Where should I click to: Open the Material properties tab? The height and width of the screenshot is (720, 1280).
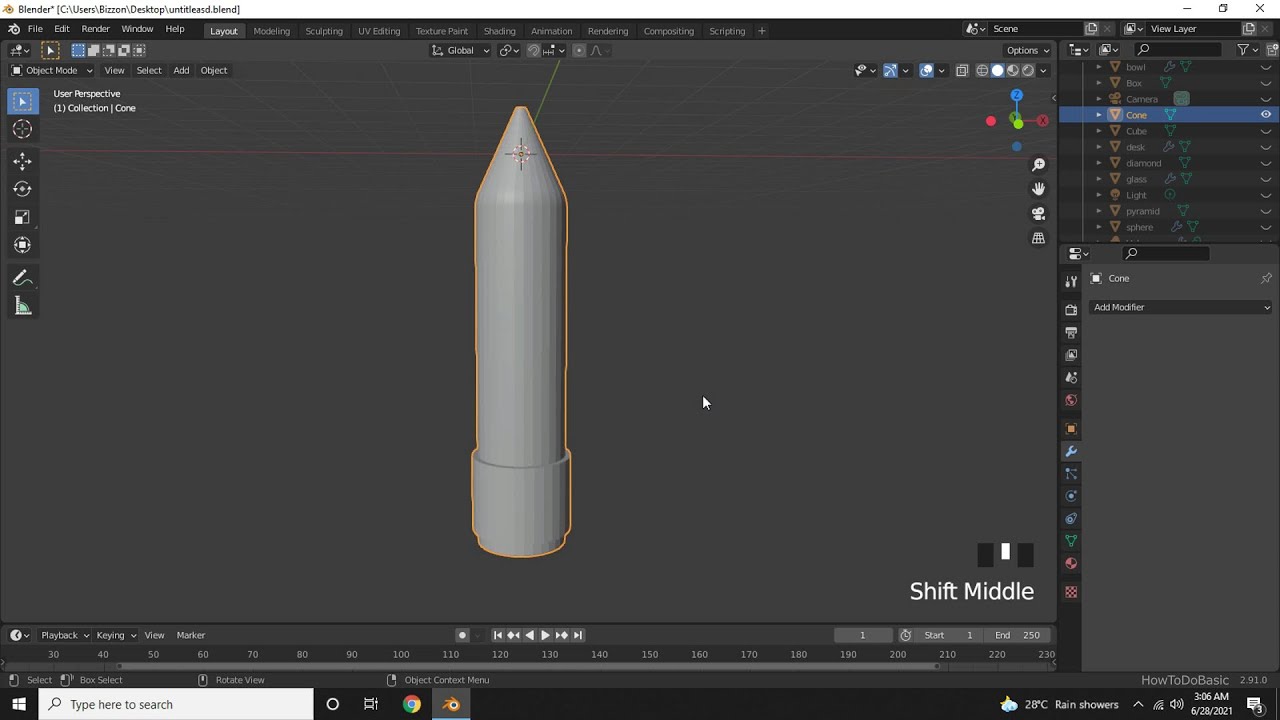click(x=1071, y=564)
